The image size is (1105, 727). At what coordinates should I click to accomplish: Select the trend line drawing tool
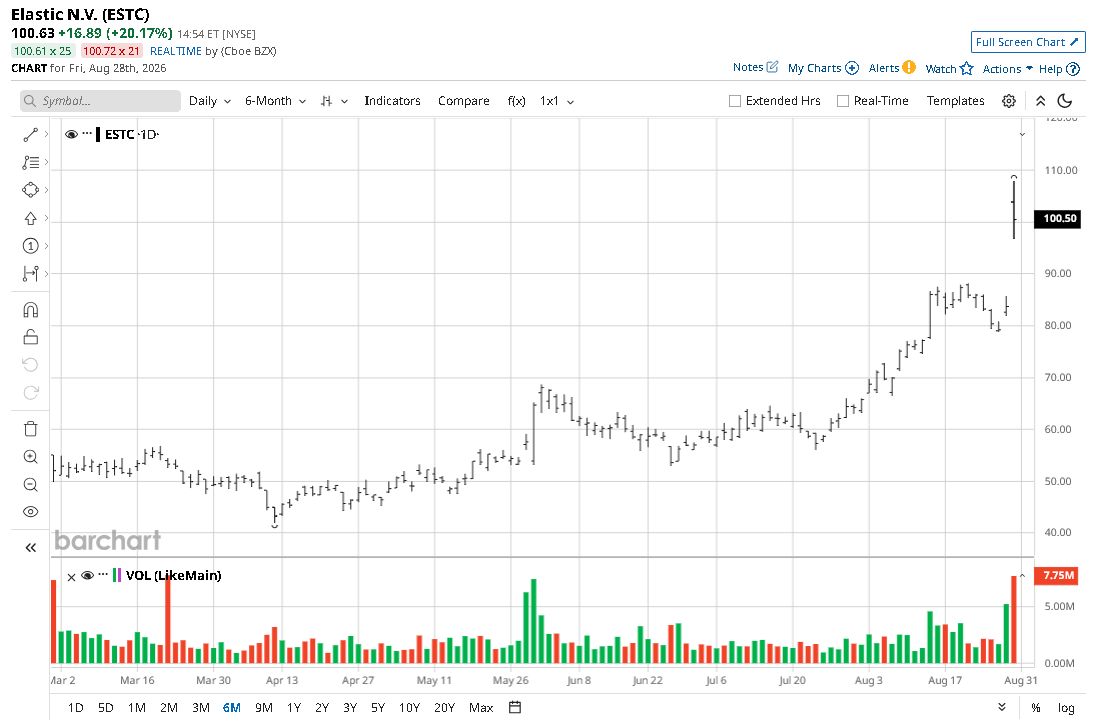(x=30, y=135)
